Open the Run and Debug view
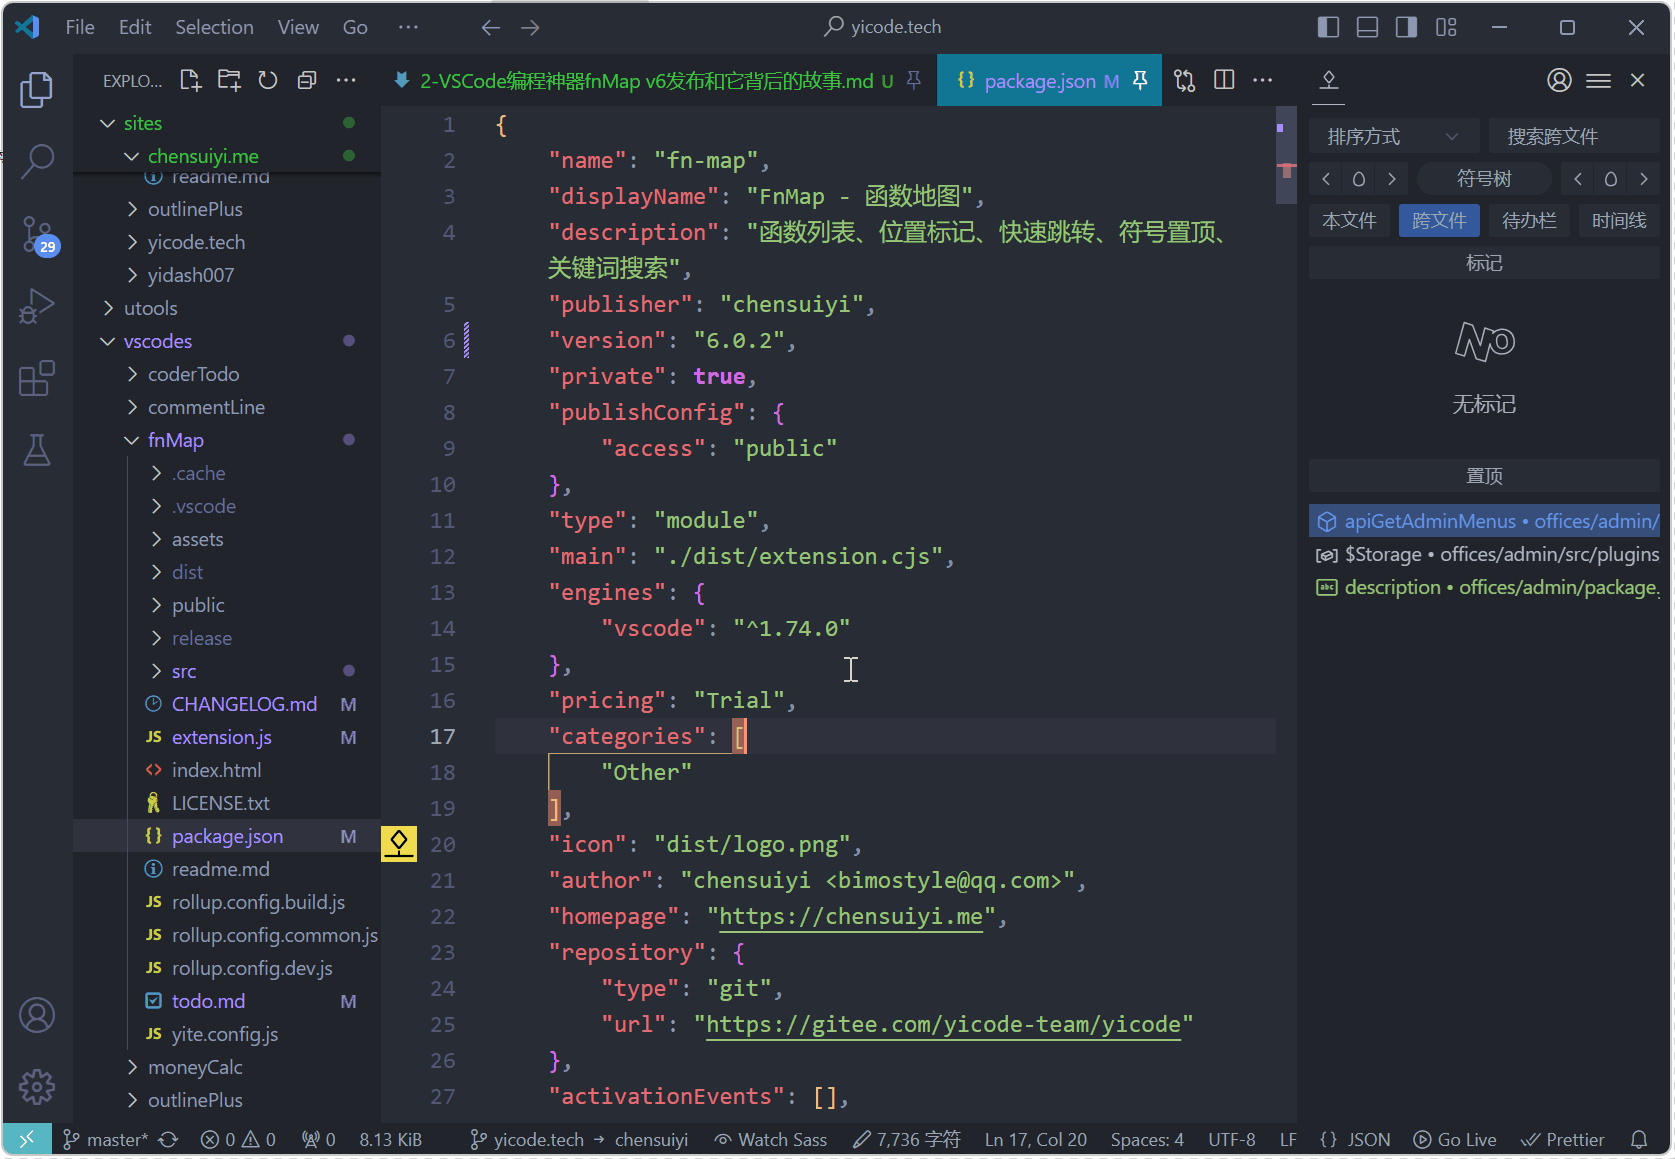1675x1159 pixels. (37, 306)
